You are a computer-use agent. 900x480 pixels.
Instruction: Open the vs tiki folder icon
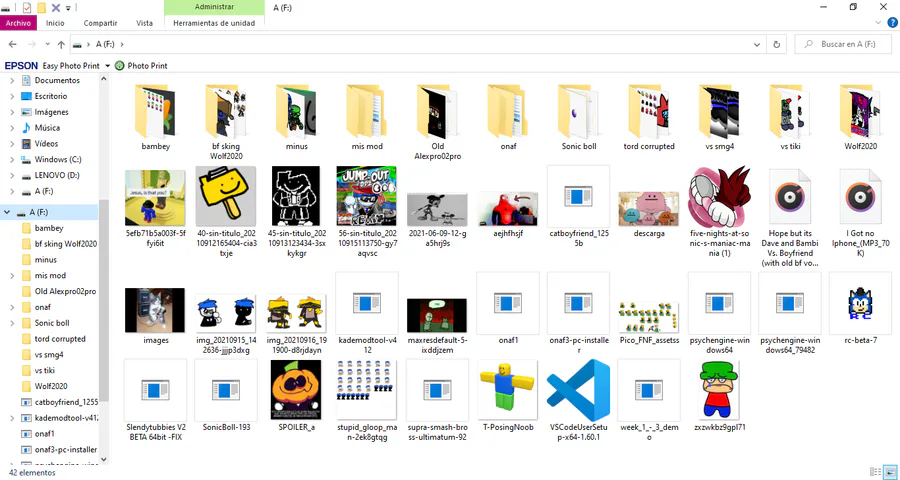pyautogui.click(x=790, y=111)
